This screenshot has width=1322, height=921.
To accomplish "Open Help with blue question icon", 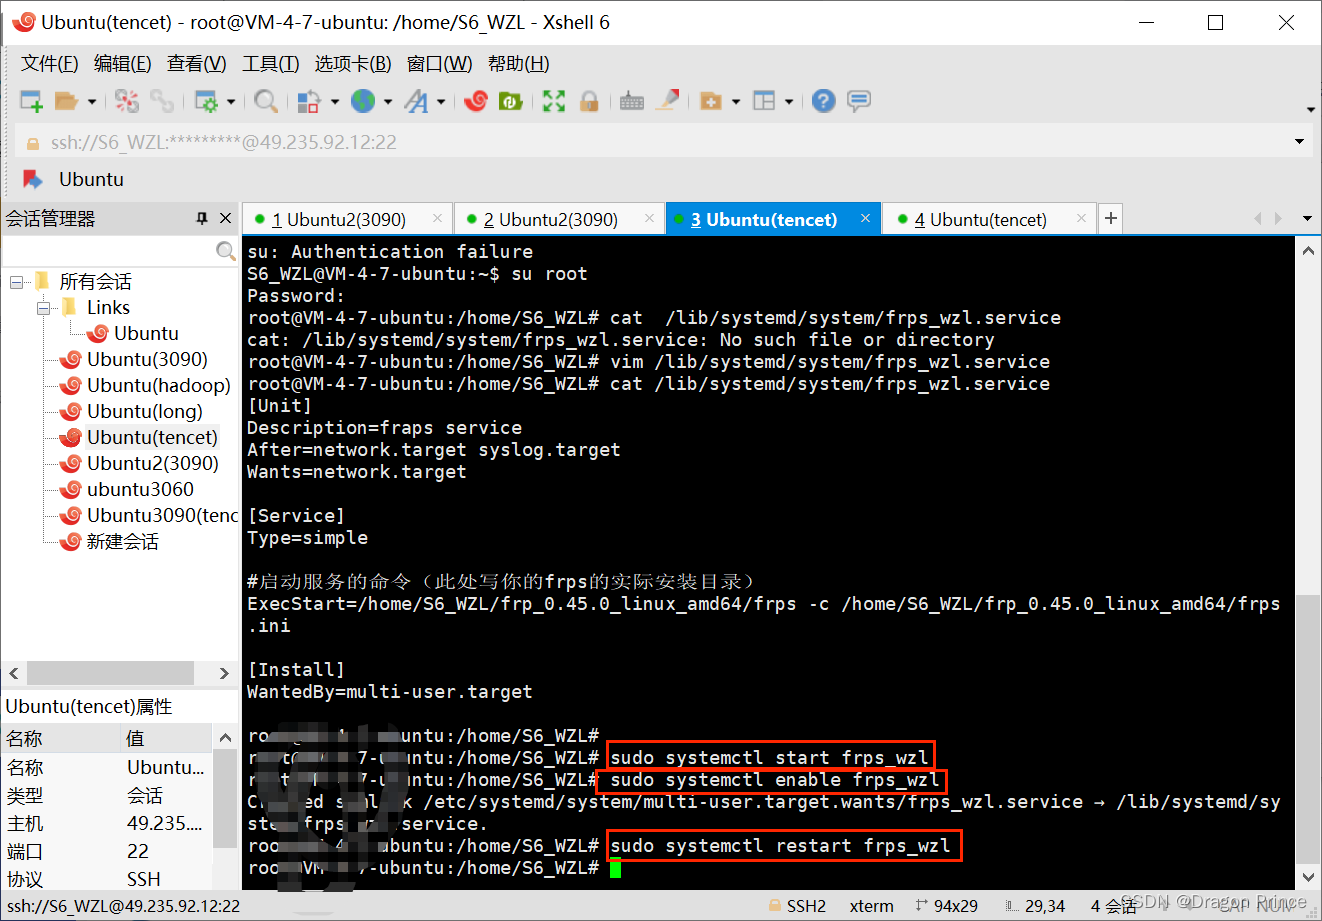I will (x=823, y=101).
